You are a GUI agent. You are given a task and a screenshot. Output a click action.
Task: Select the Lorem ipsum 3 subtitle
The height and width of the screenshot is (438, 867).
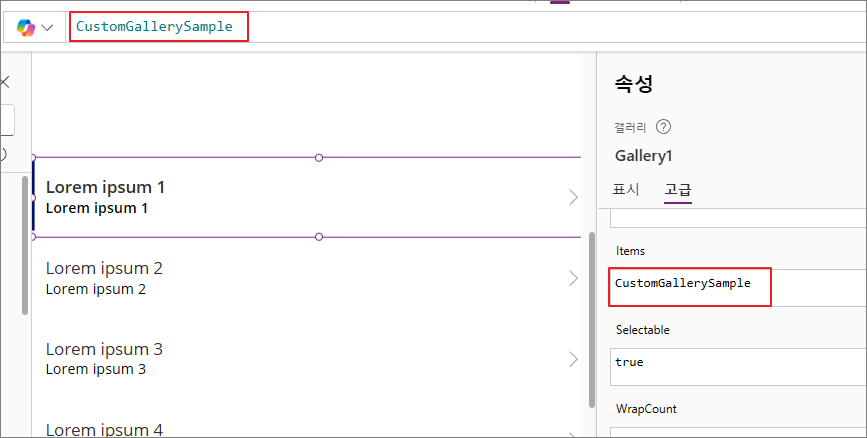coord(96,369)
